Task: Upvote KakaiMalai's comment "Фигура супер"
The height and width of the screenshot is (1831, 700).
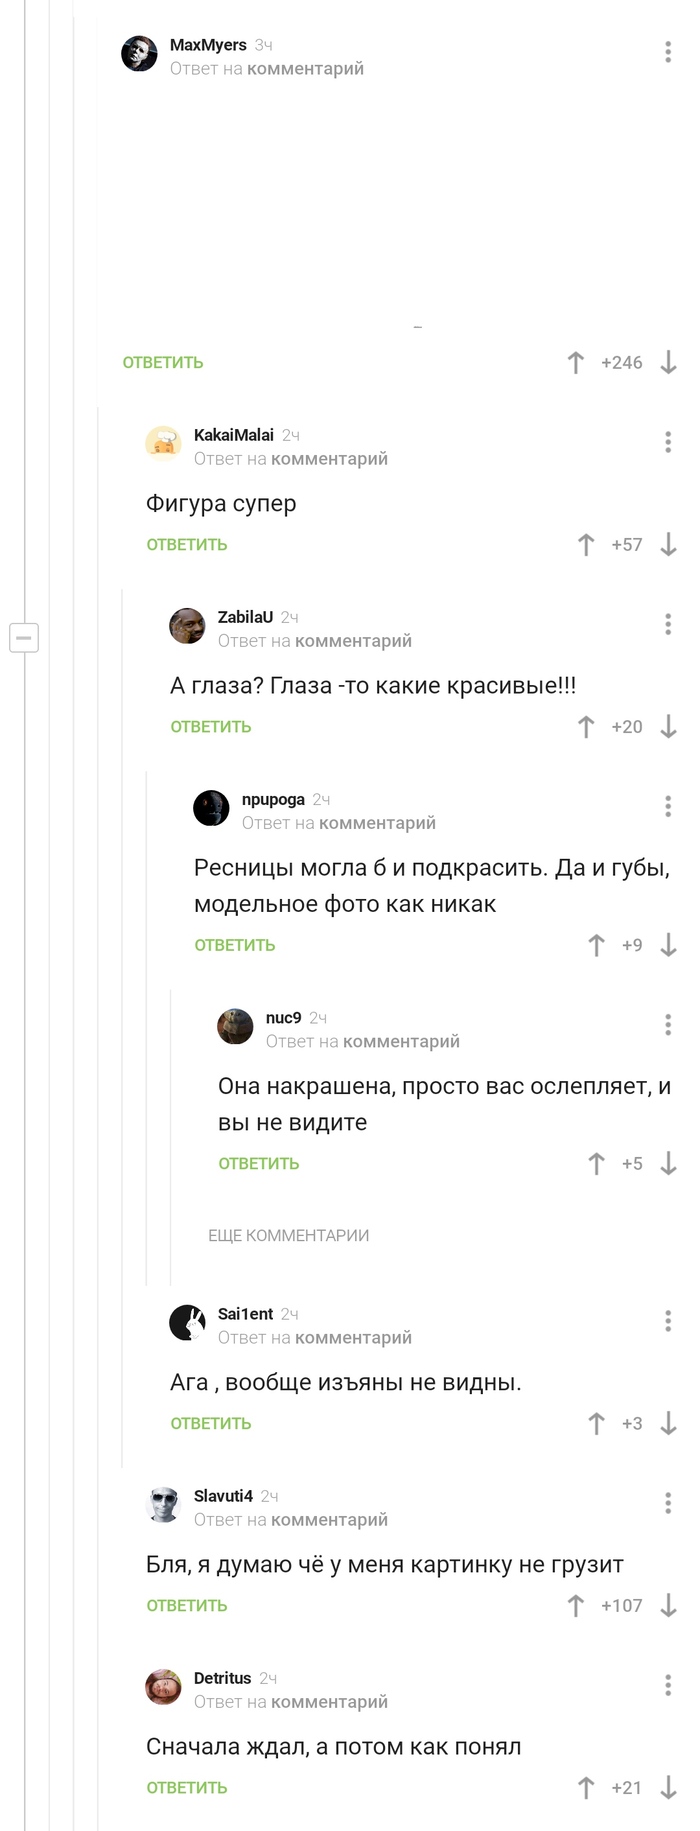Action: (x=586, y=545)
